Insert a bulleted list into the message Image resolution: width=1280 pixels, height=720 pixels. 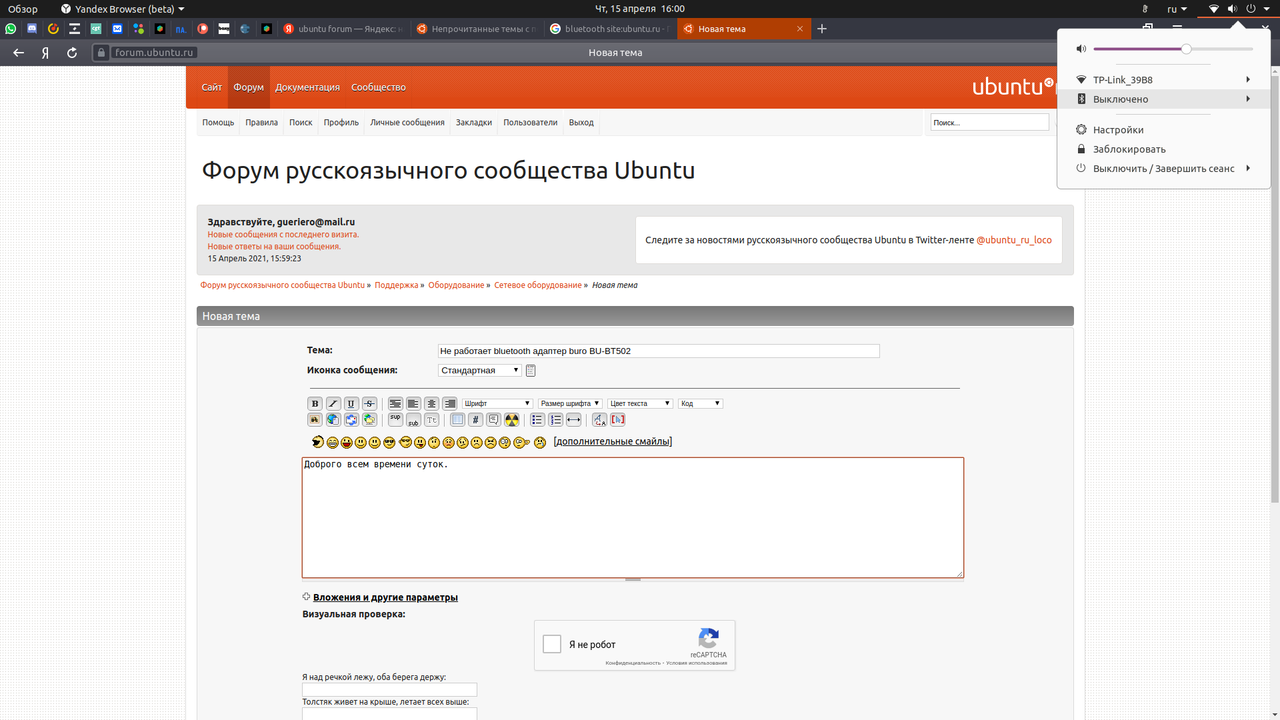(536, 419)
